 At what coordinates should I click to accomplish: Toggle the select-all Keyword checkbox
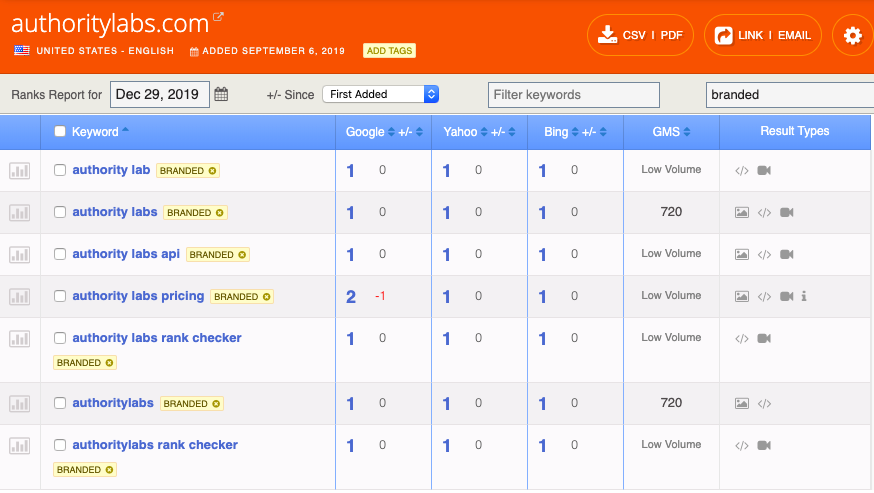click(x=60, y=132)
